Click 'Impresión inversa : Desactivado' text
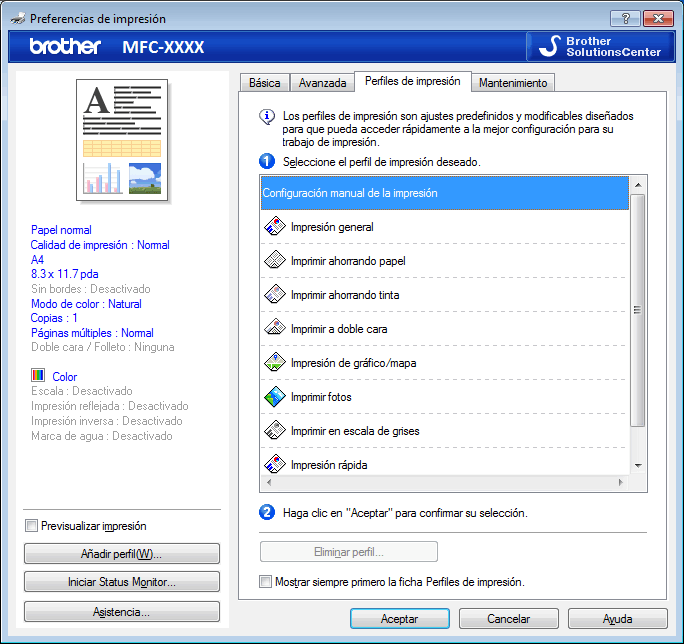The width and height of the screenshot is (684, 644). coord(106,421)
